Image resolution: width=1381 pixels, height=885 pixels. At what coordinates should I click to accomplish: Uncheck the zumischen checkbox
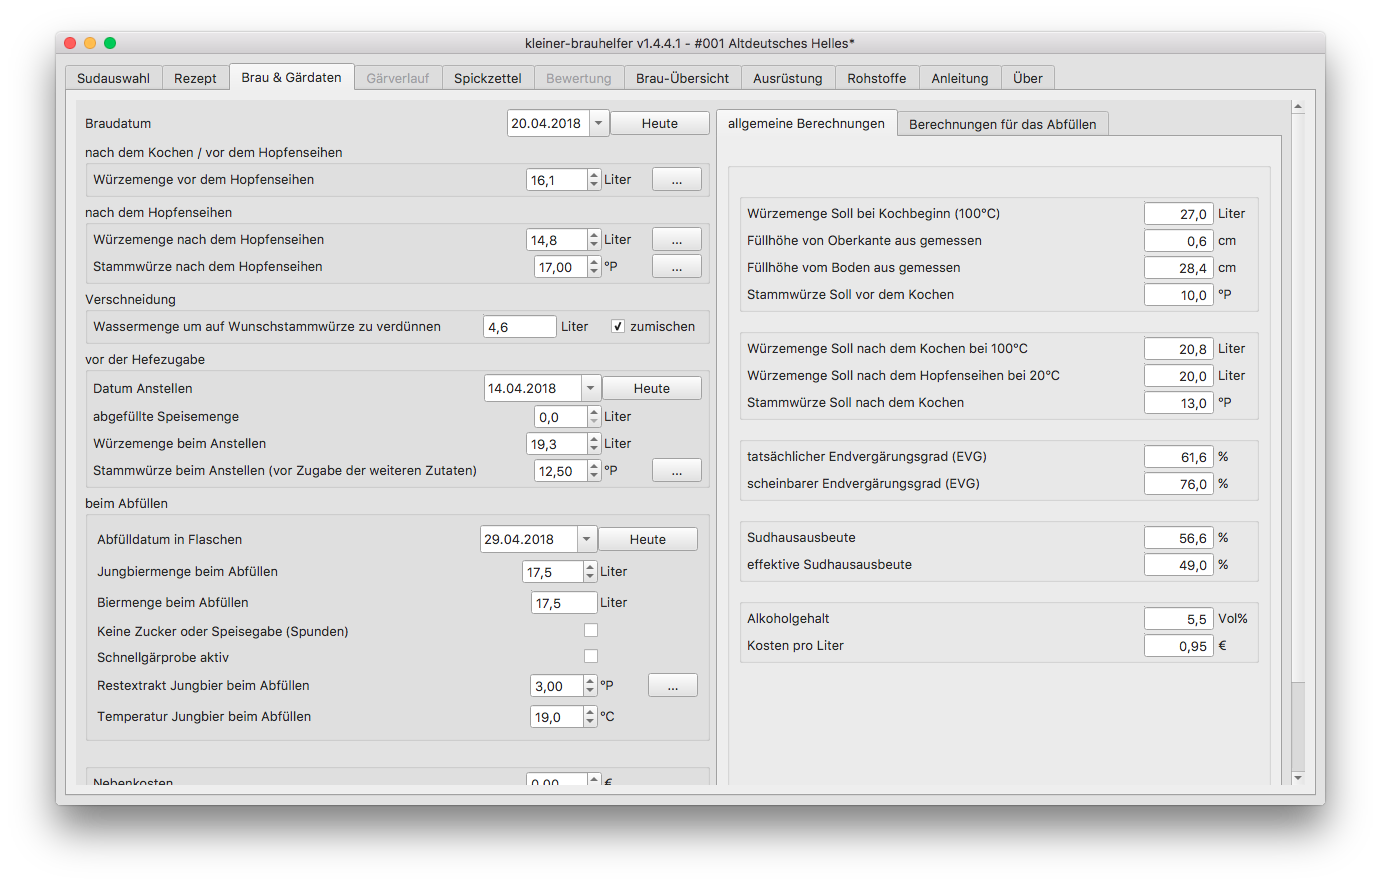click(618, 327)
